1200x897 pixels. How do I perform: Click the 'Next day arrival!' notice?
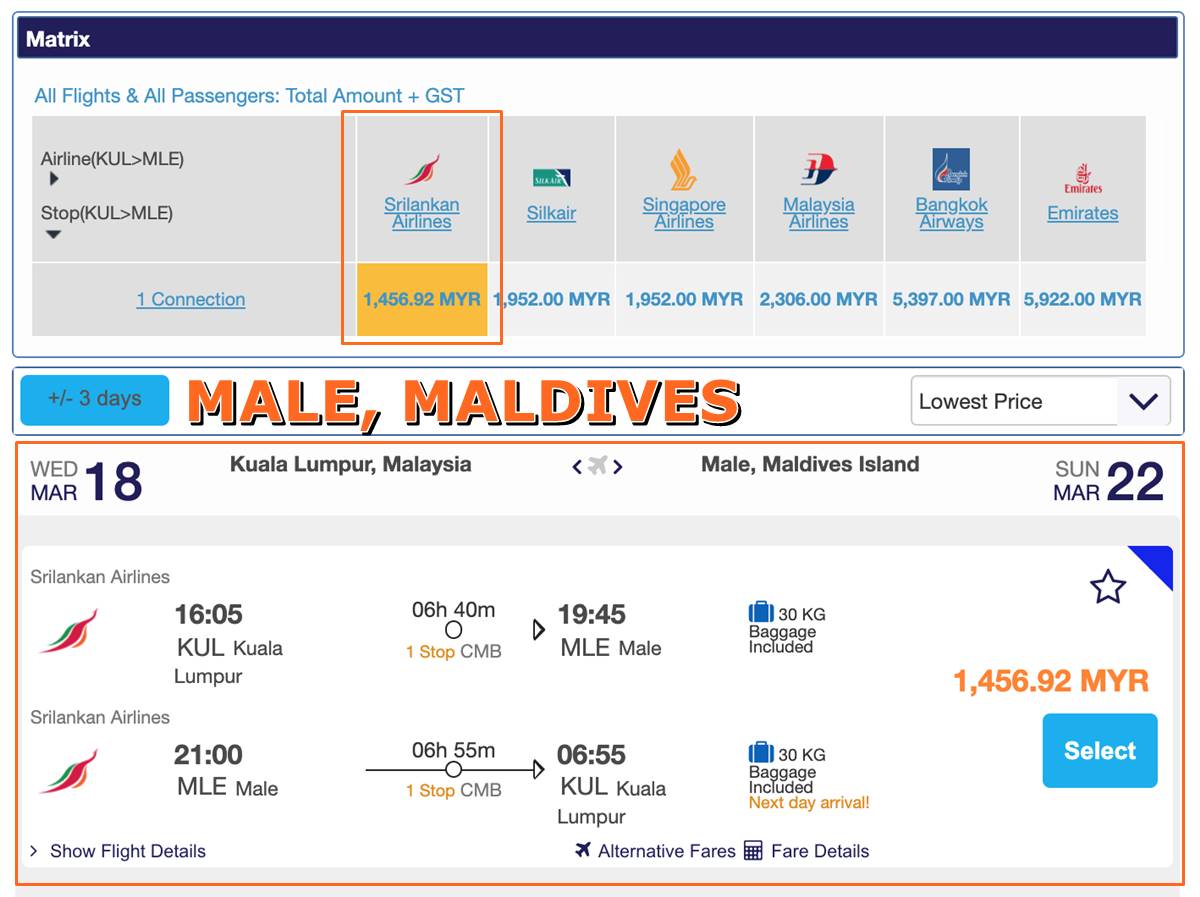coord(809,803)
